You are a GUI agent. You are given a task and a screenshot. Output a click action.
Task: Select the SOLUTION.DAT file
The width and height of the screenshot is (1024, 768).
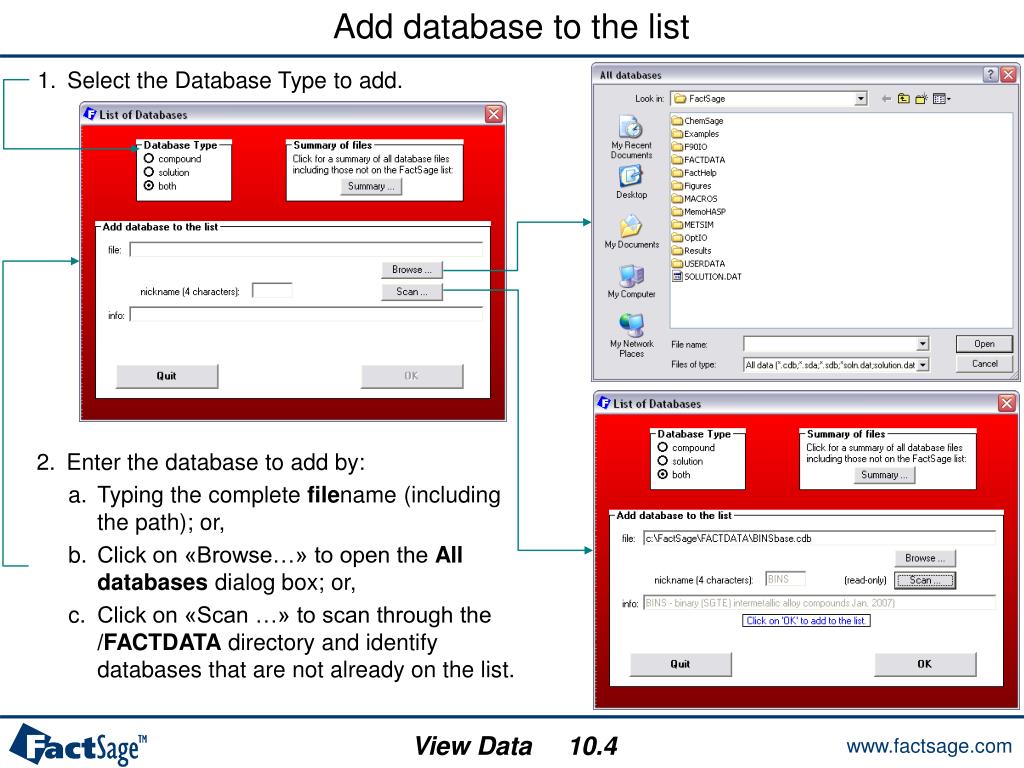tap(707, 277)
